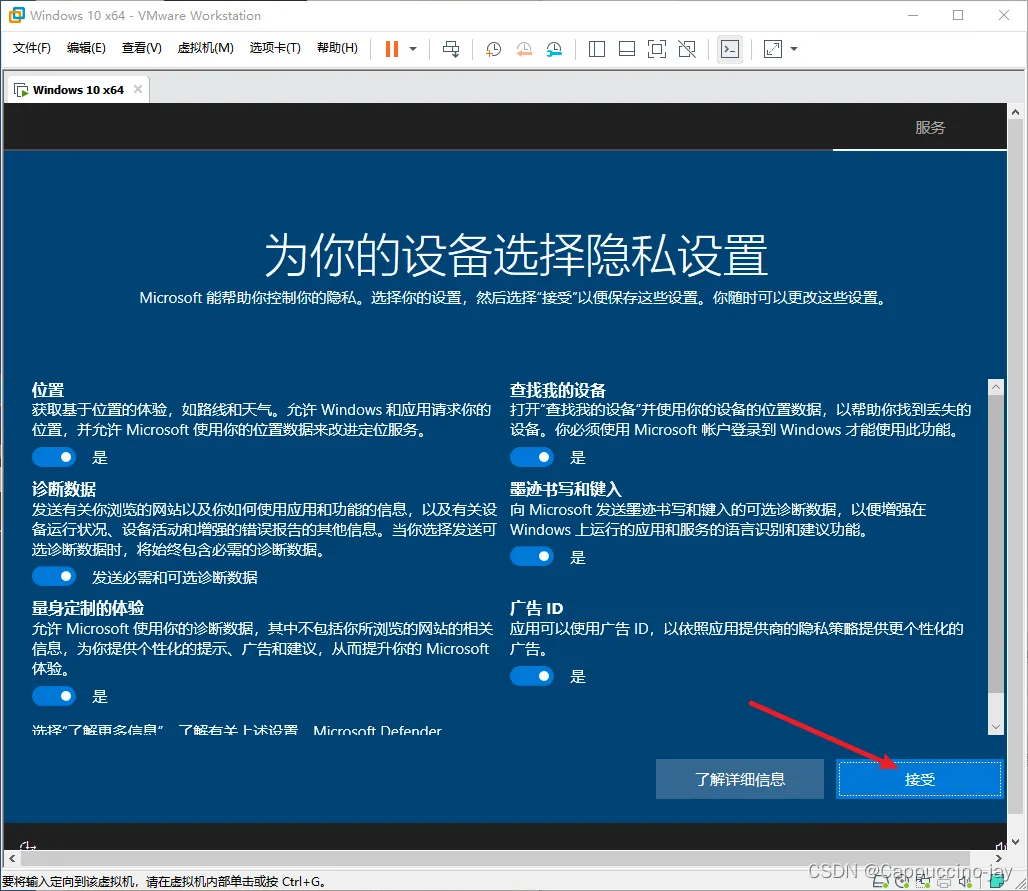The image size is (1028, 891).
Task: Toggle the 墨迹书写和键入 inking and typing switch
Action: click(x=532, y=557)
